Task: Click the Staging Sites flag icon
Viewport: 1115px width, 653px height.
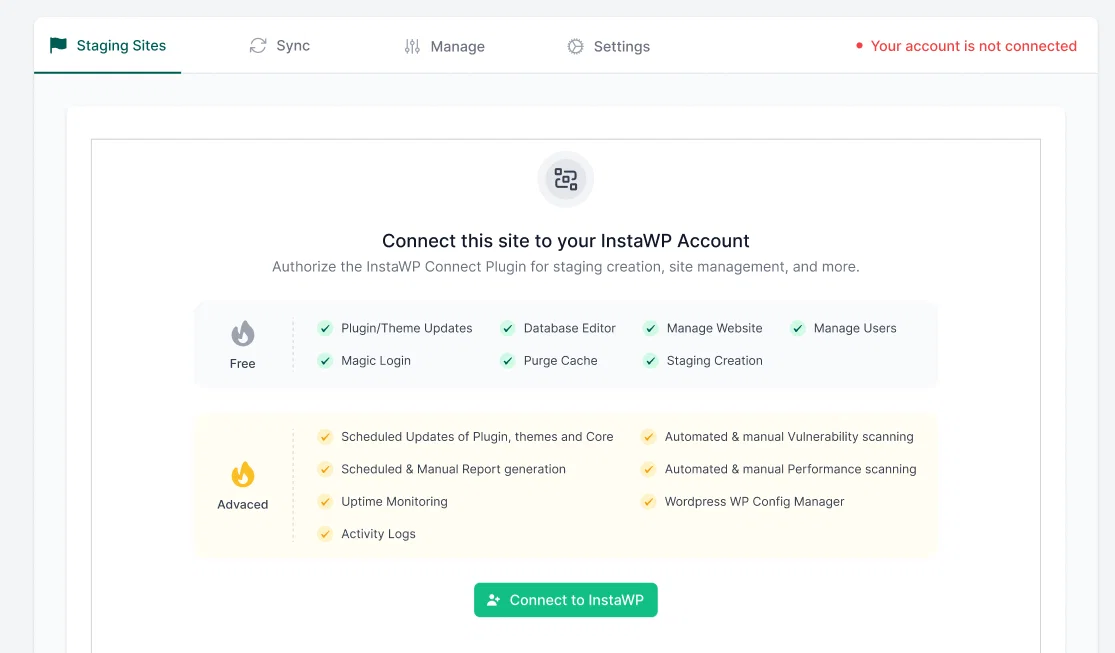Action: point(58,46)
